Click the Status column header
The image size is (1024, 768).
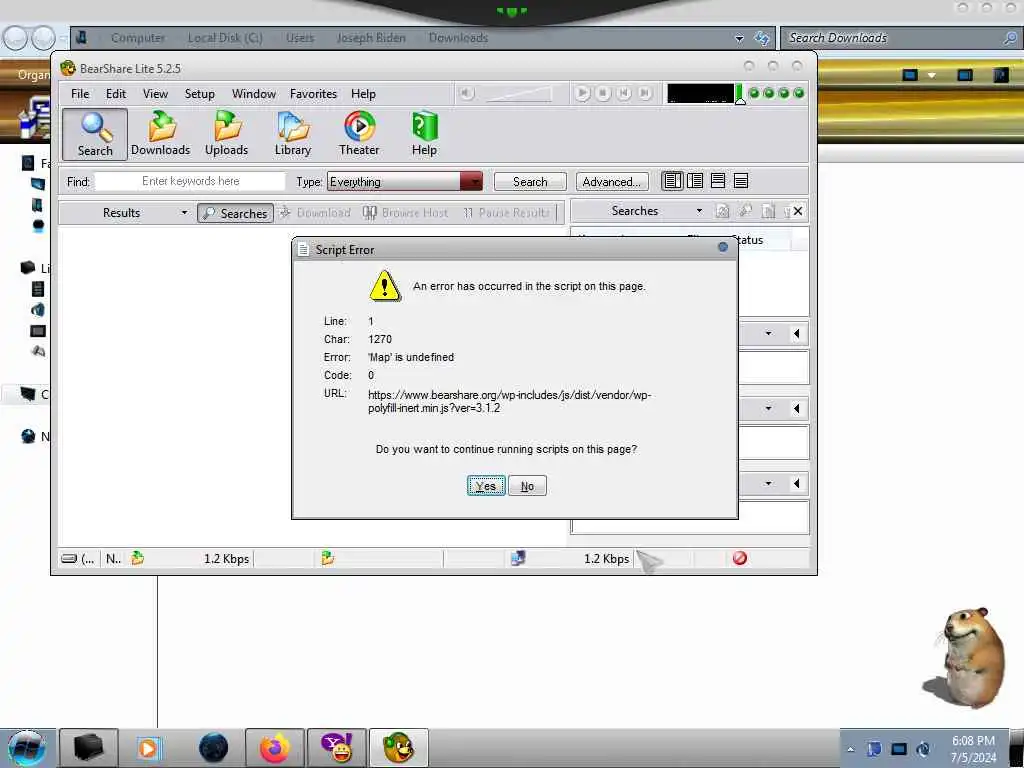pyautogui.click(x=748, y=240)
